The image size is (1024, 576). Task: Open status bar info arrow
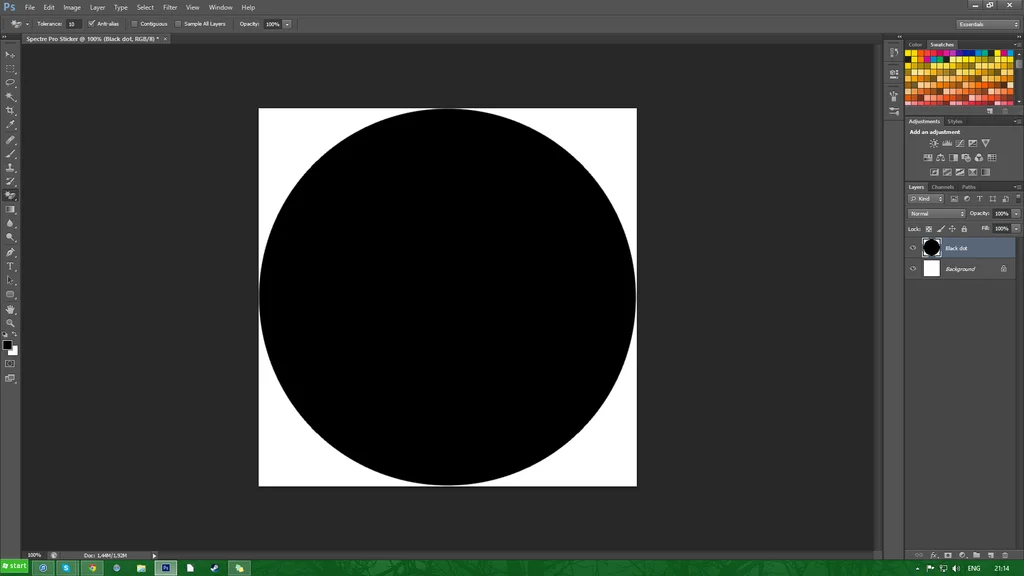click(x=154, y=556)
